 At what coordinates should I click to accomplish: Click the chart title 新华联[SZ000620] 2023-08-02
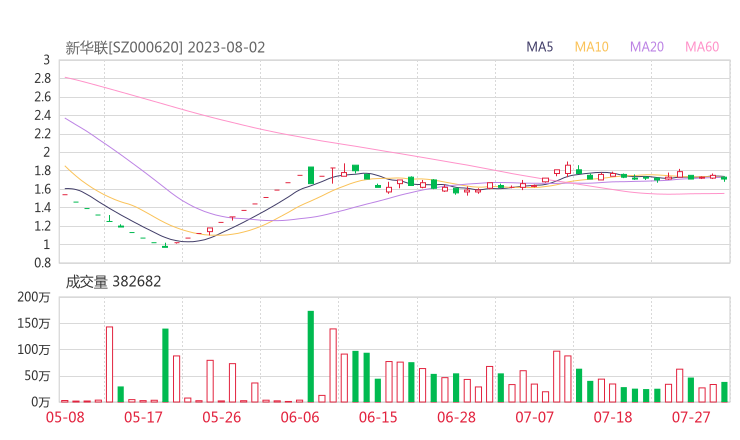[x=165, y=48]
